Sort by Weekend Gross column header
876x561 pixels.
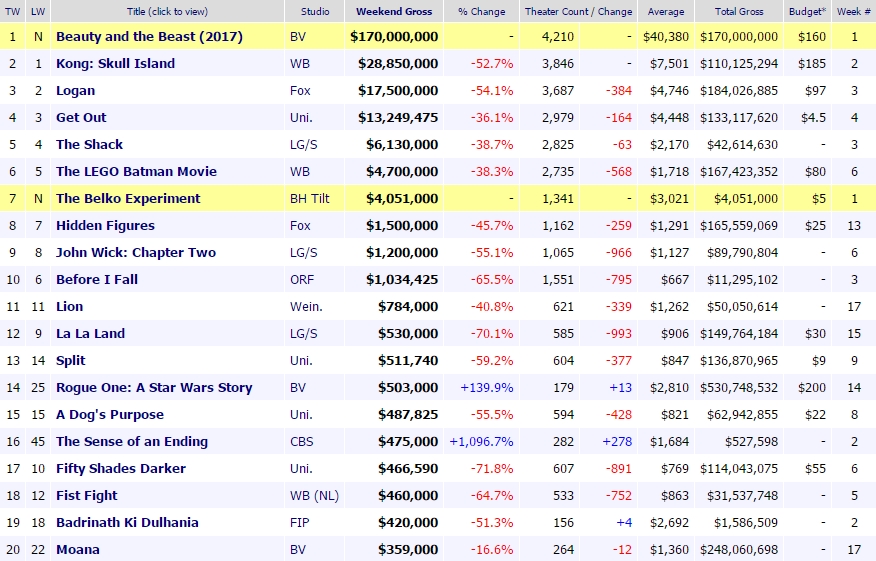(x=394, y=11)
